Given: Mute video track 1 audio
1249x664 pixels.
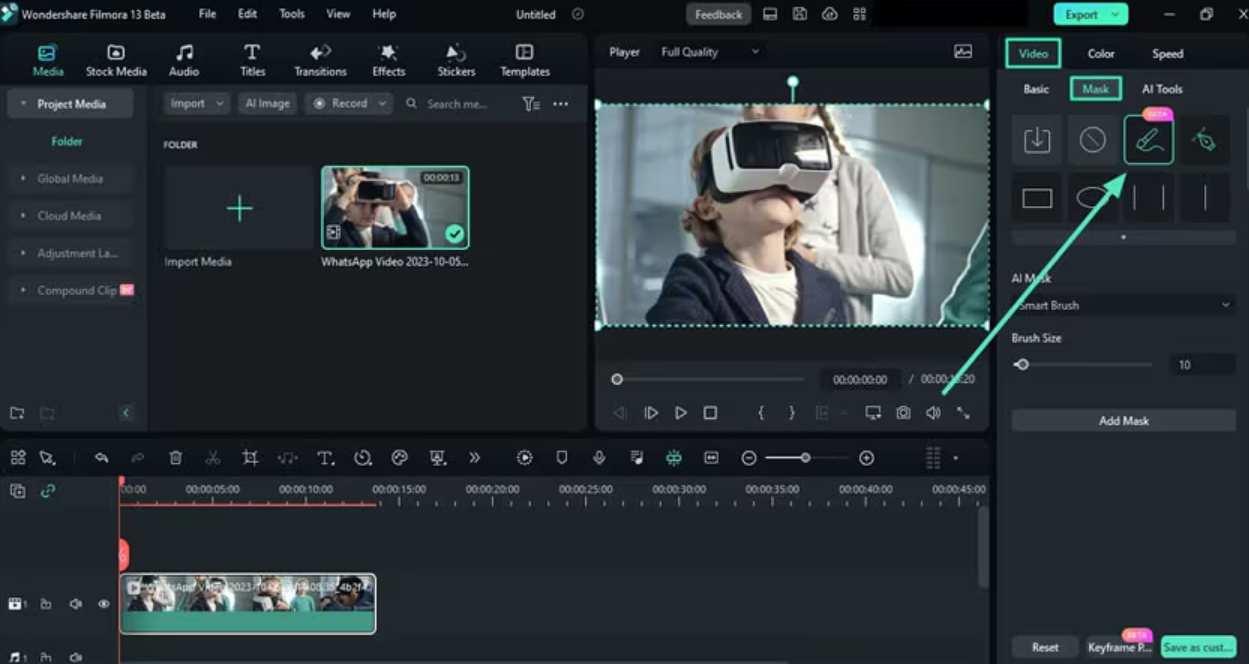Looking at the screenshot, I should pos(75,604).
